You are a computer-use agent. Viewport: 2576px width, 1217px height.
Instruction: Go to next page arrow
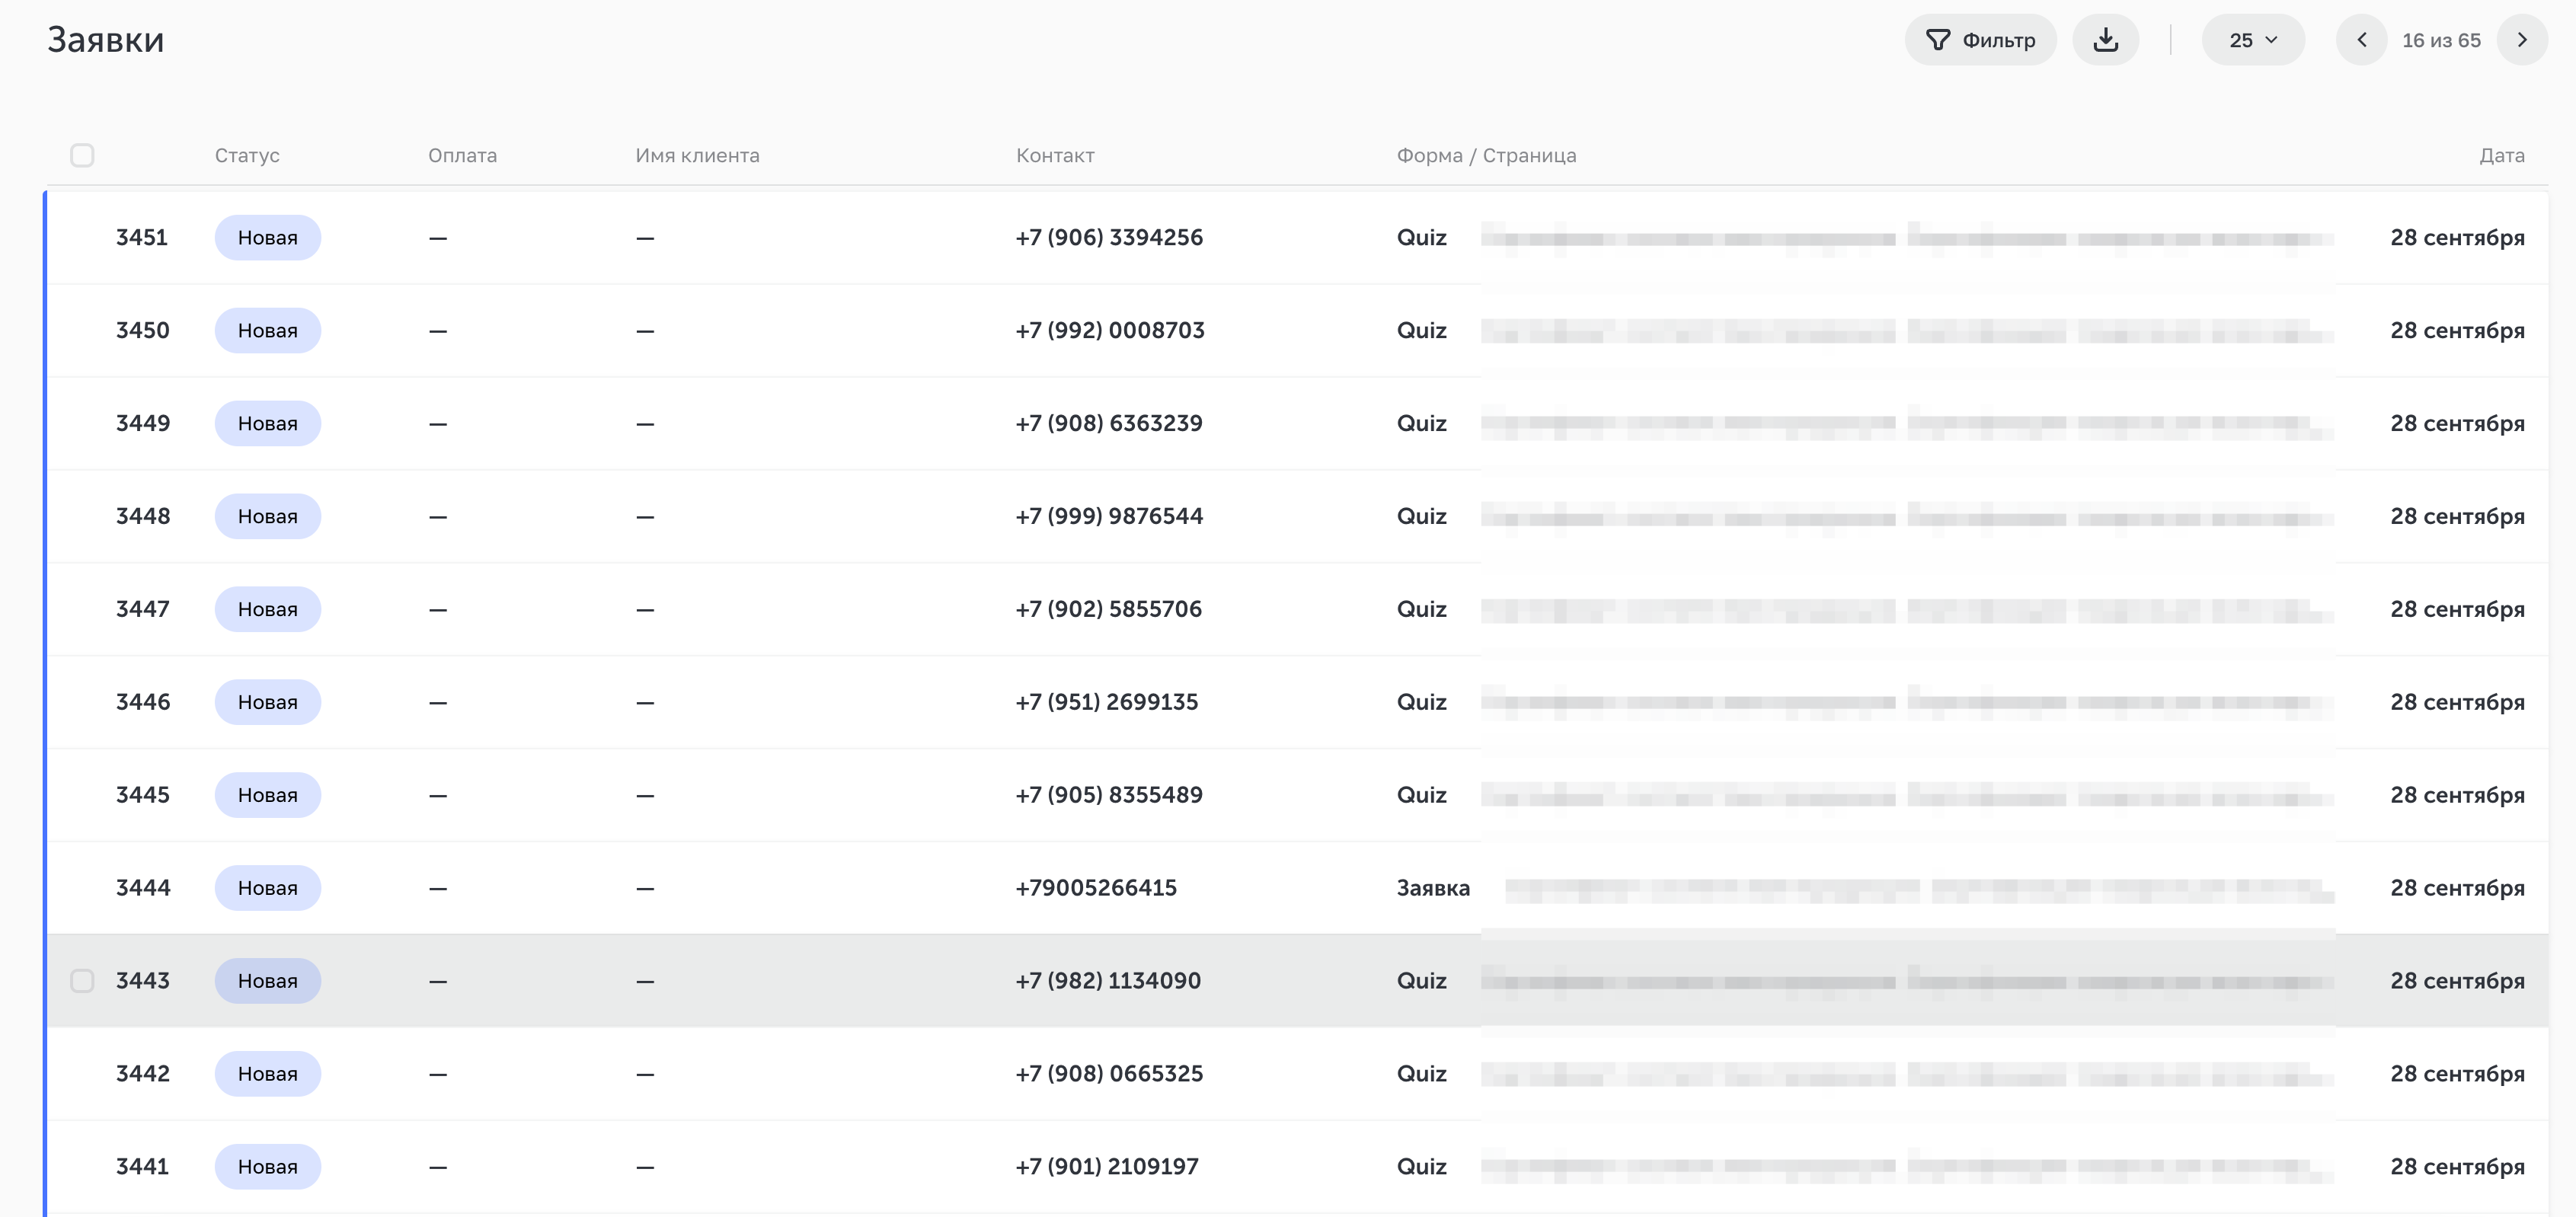coord(2521,40)
